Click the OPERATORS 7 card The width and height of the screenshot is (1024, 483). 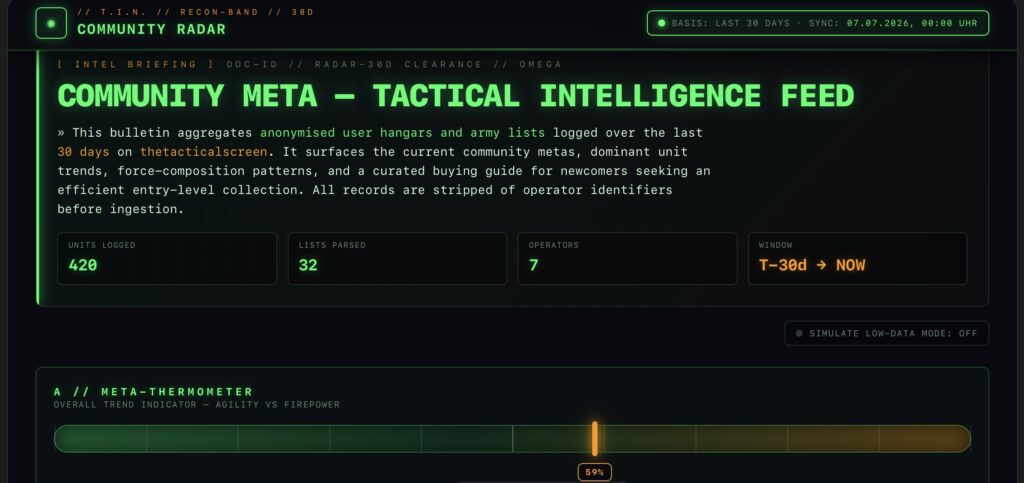click(x=627, y=258)
